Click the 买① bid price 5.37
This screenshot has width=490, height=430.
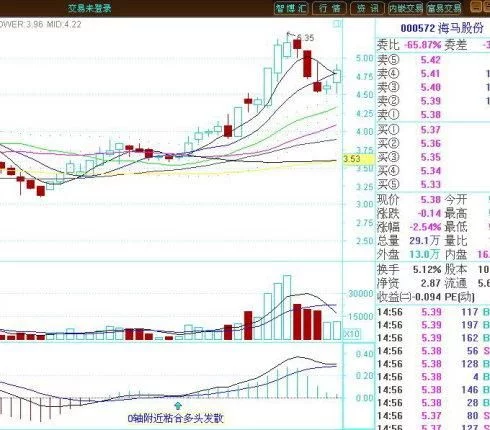[x=430, y=130]
